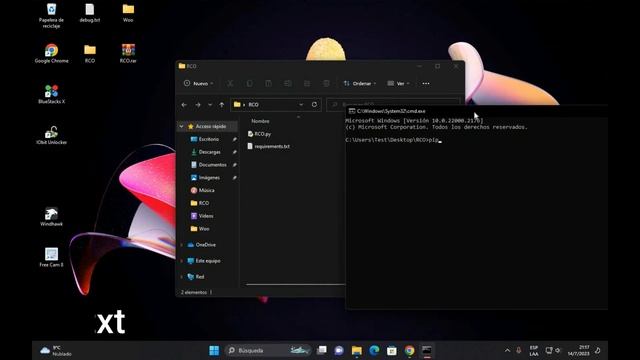Click the cmd.exe title bar icon
The height and width of the screenshot is (360, 640).
click(x=351, y=111)
